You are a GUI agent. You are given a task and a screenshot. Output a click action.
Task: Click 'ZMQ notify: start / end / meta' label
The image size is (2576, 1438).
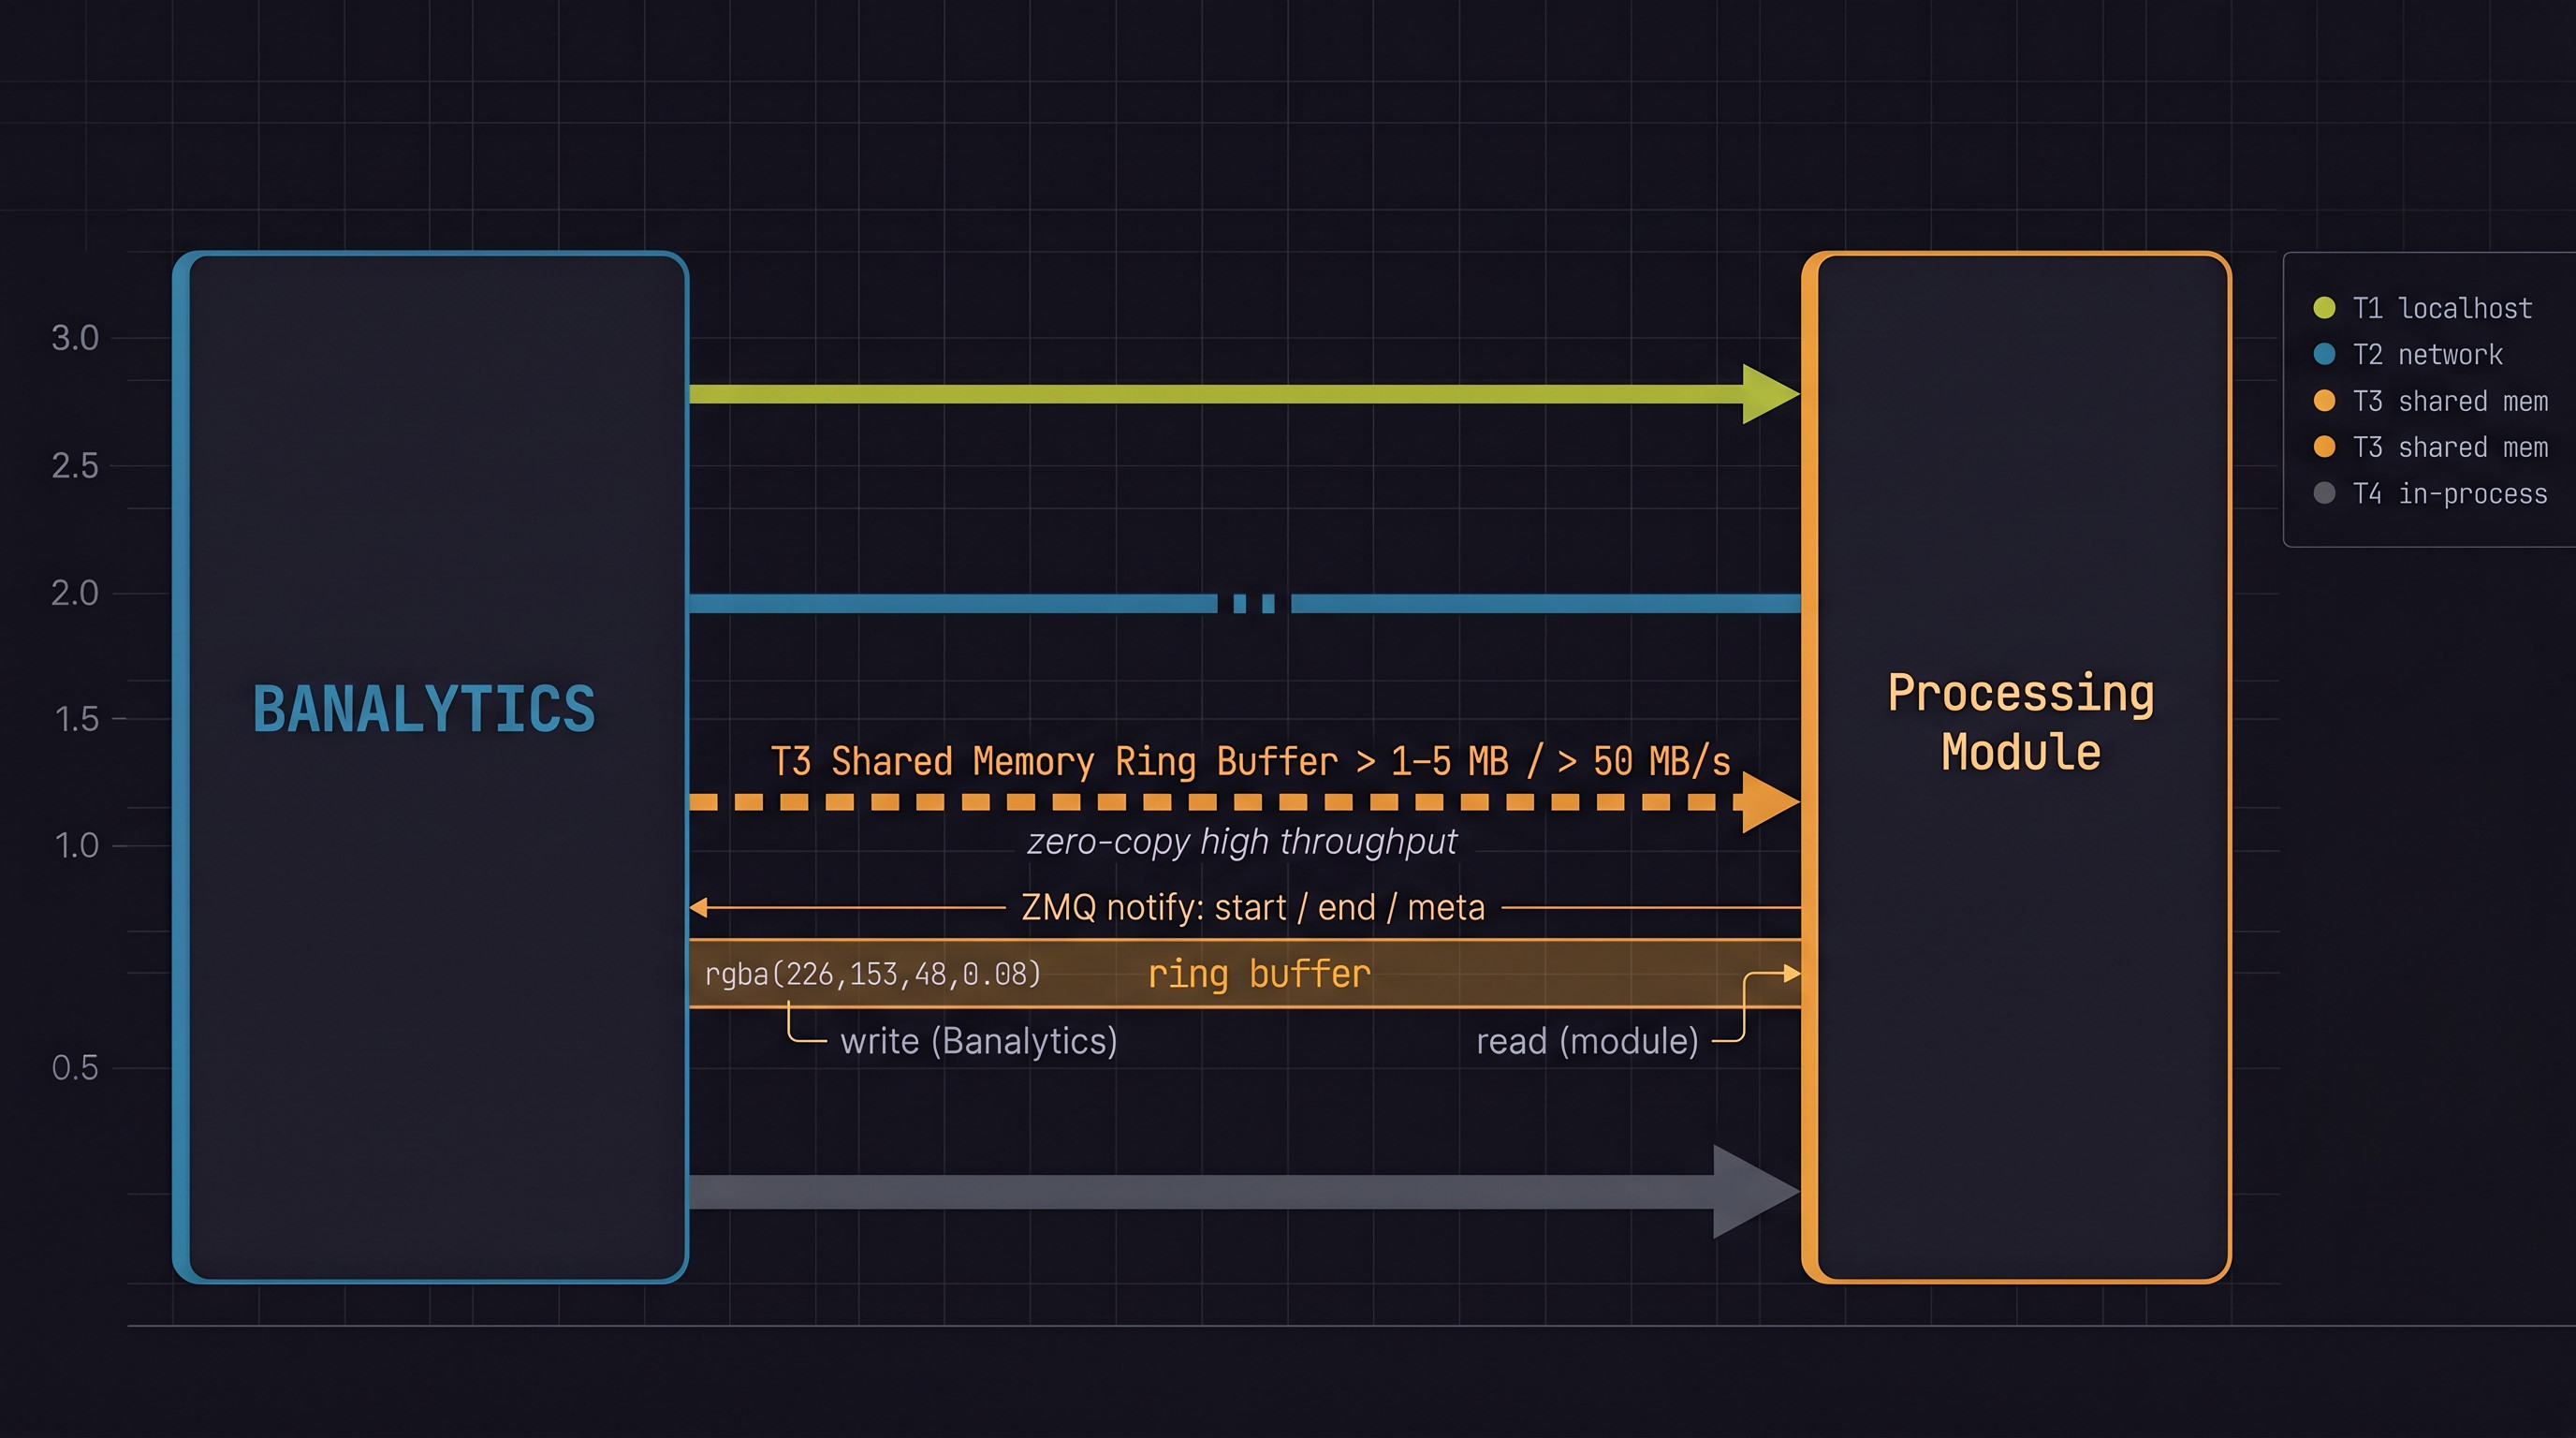[x=1253, y=908]
